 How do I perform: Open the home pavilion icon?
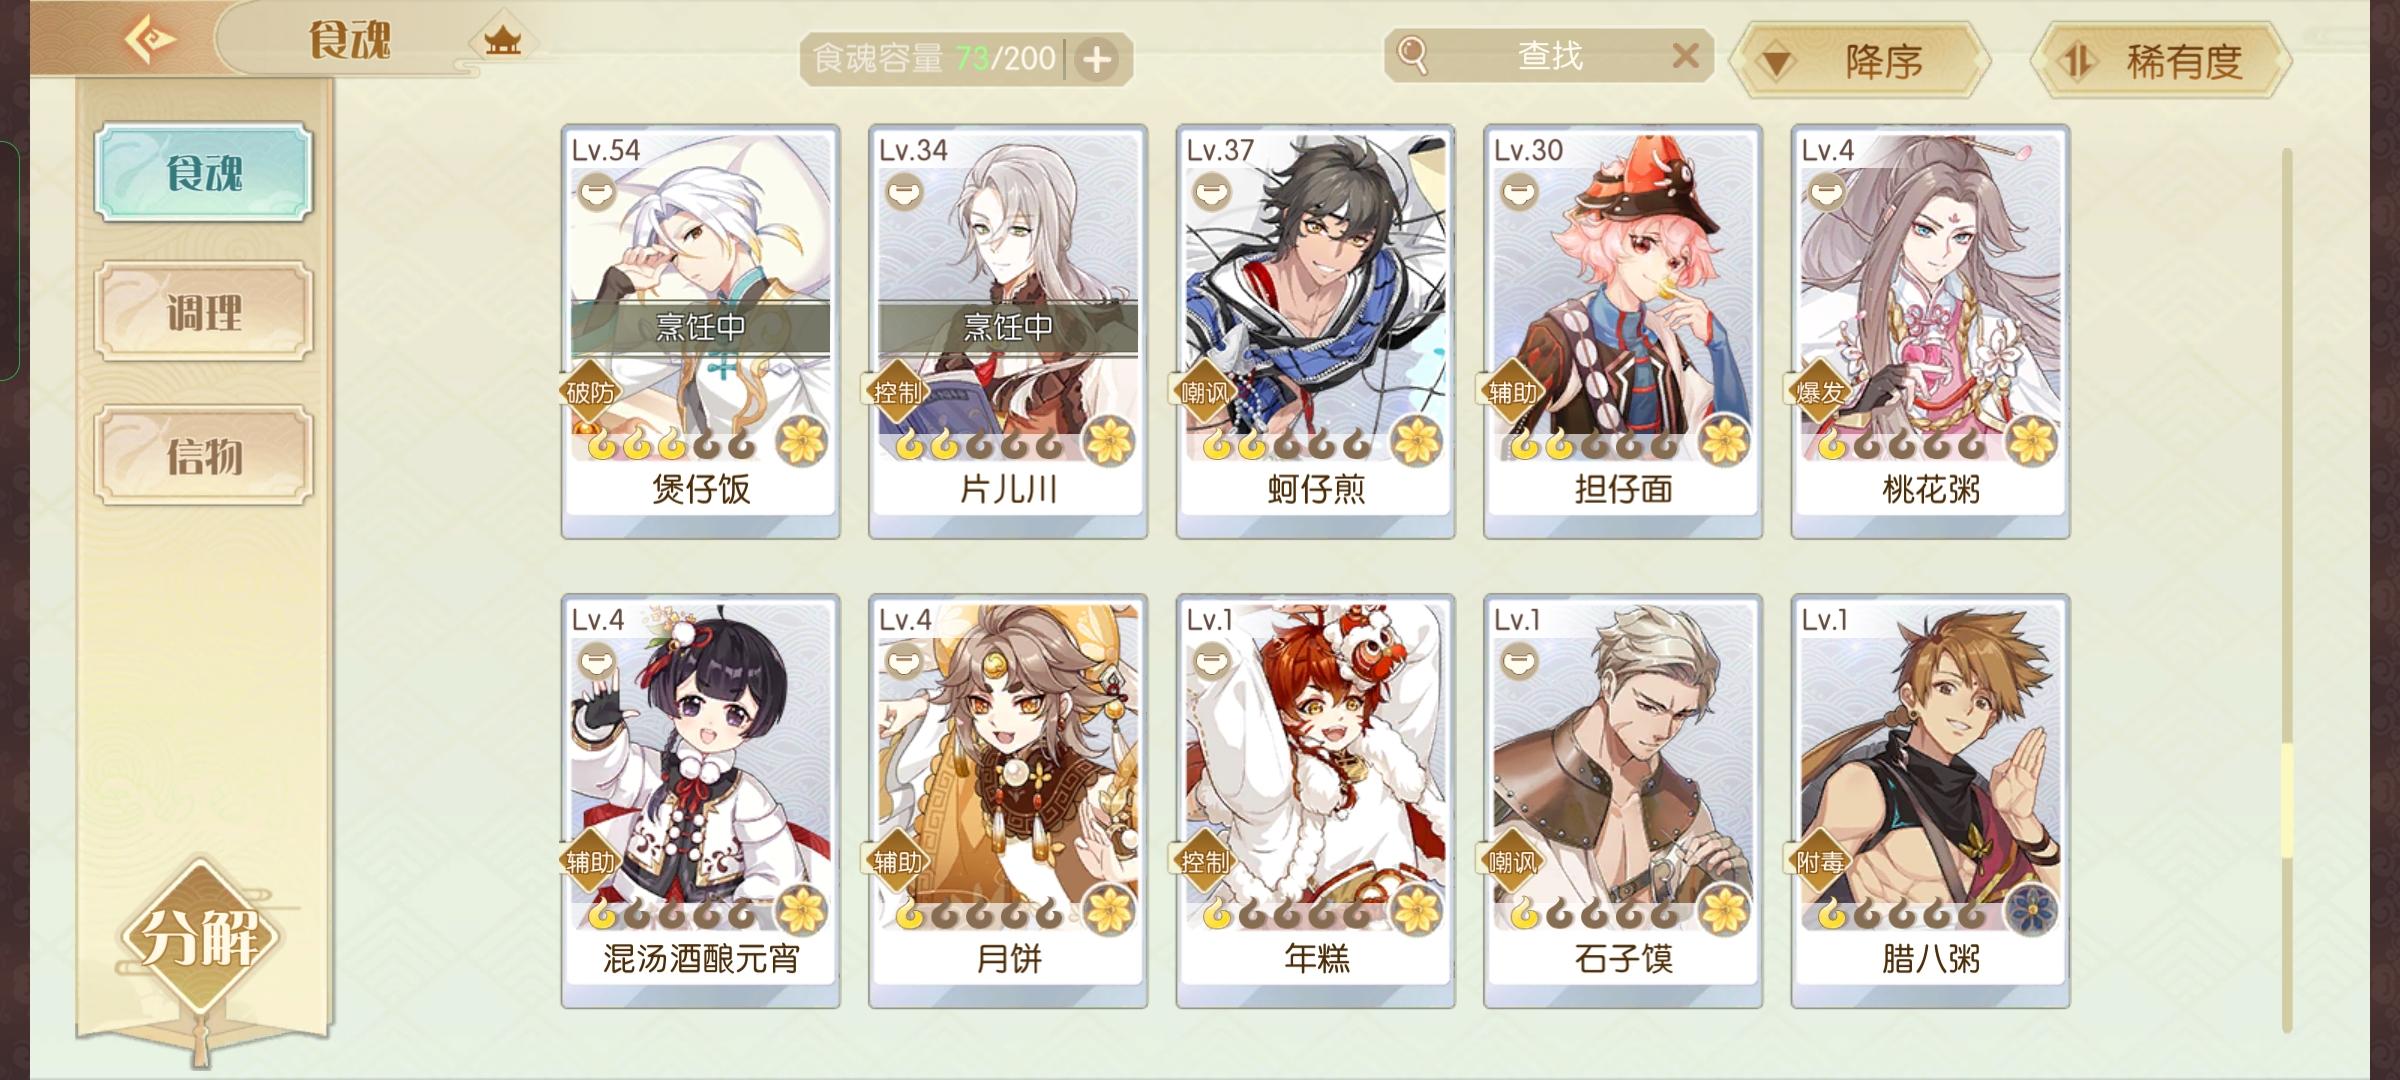(x=503, y=41)
